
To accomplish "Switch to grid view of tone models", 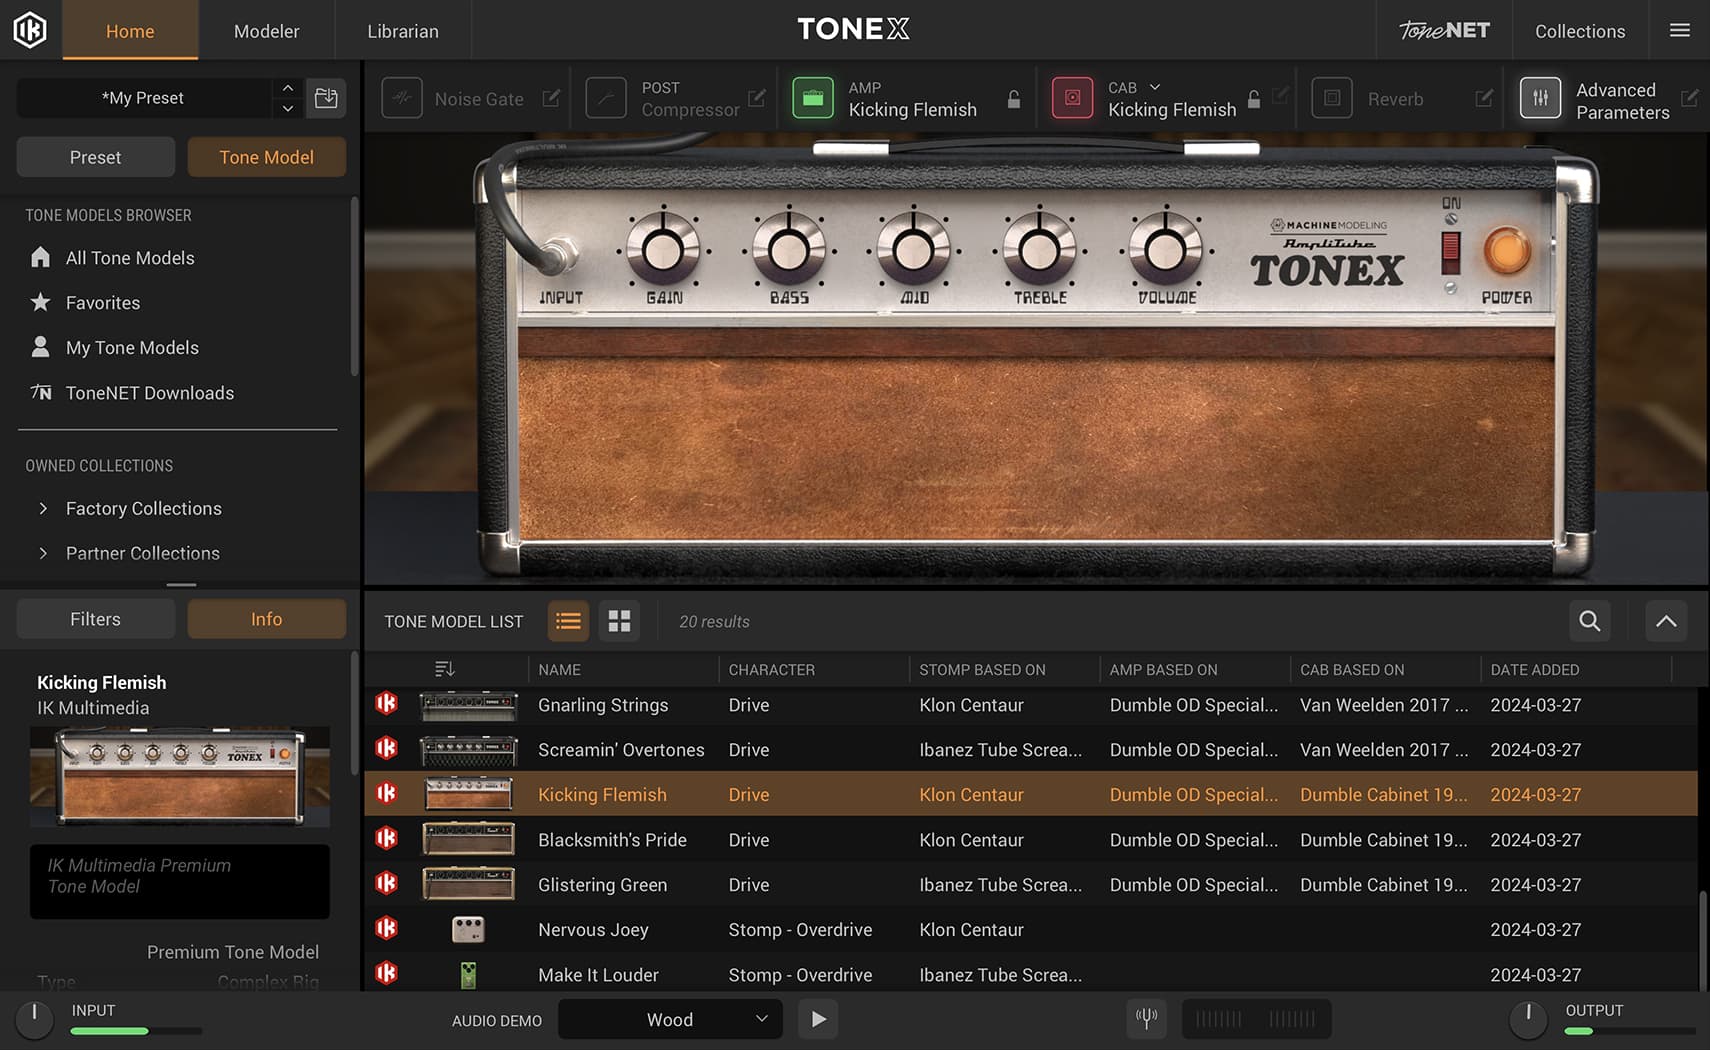I will (x=619, y=621).
